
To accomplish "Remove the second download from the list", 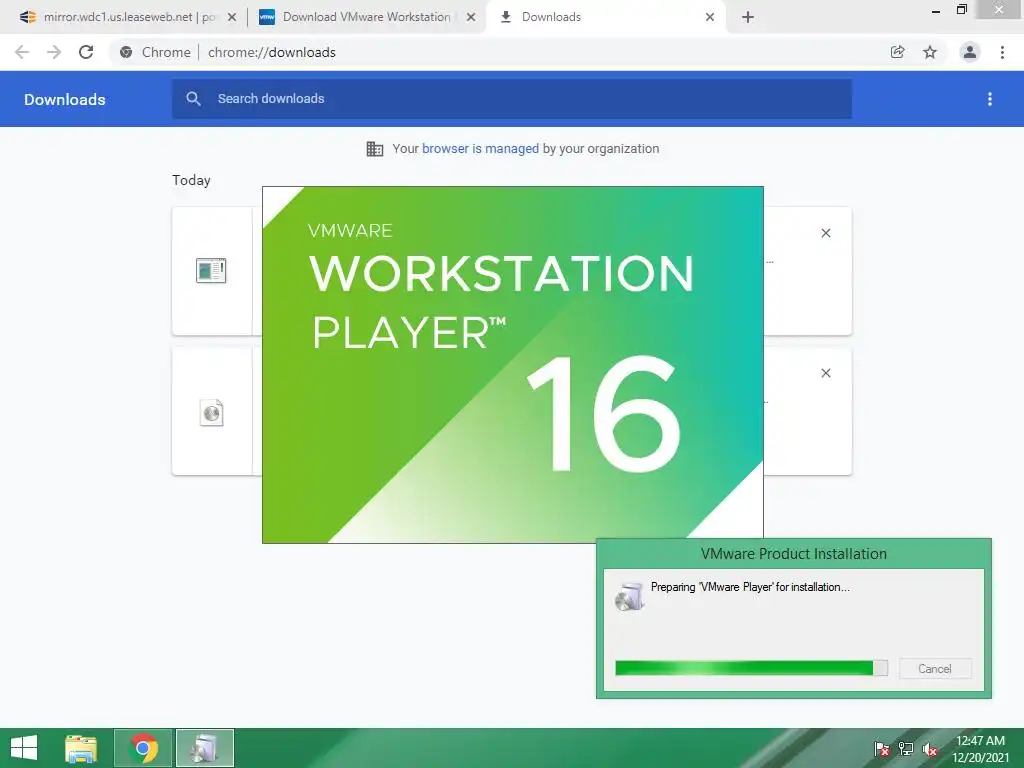I will tap(826, 373).
